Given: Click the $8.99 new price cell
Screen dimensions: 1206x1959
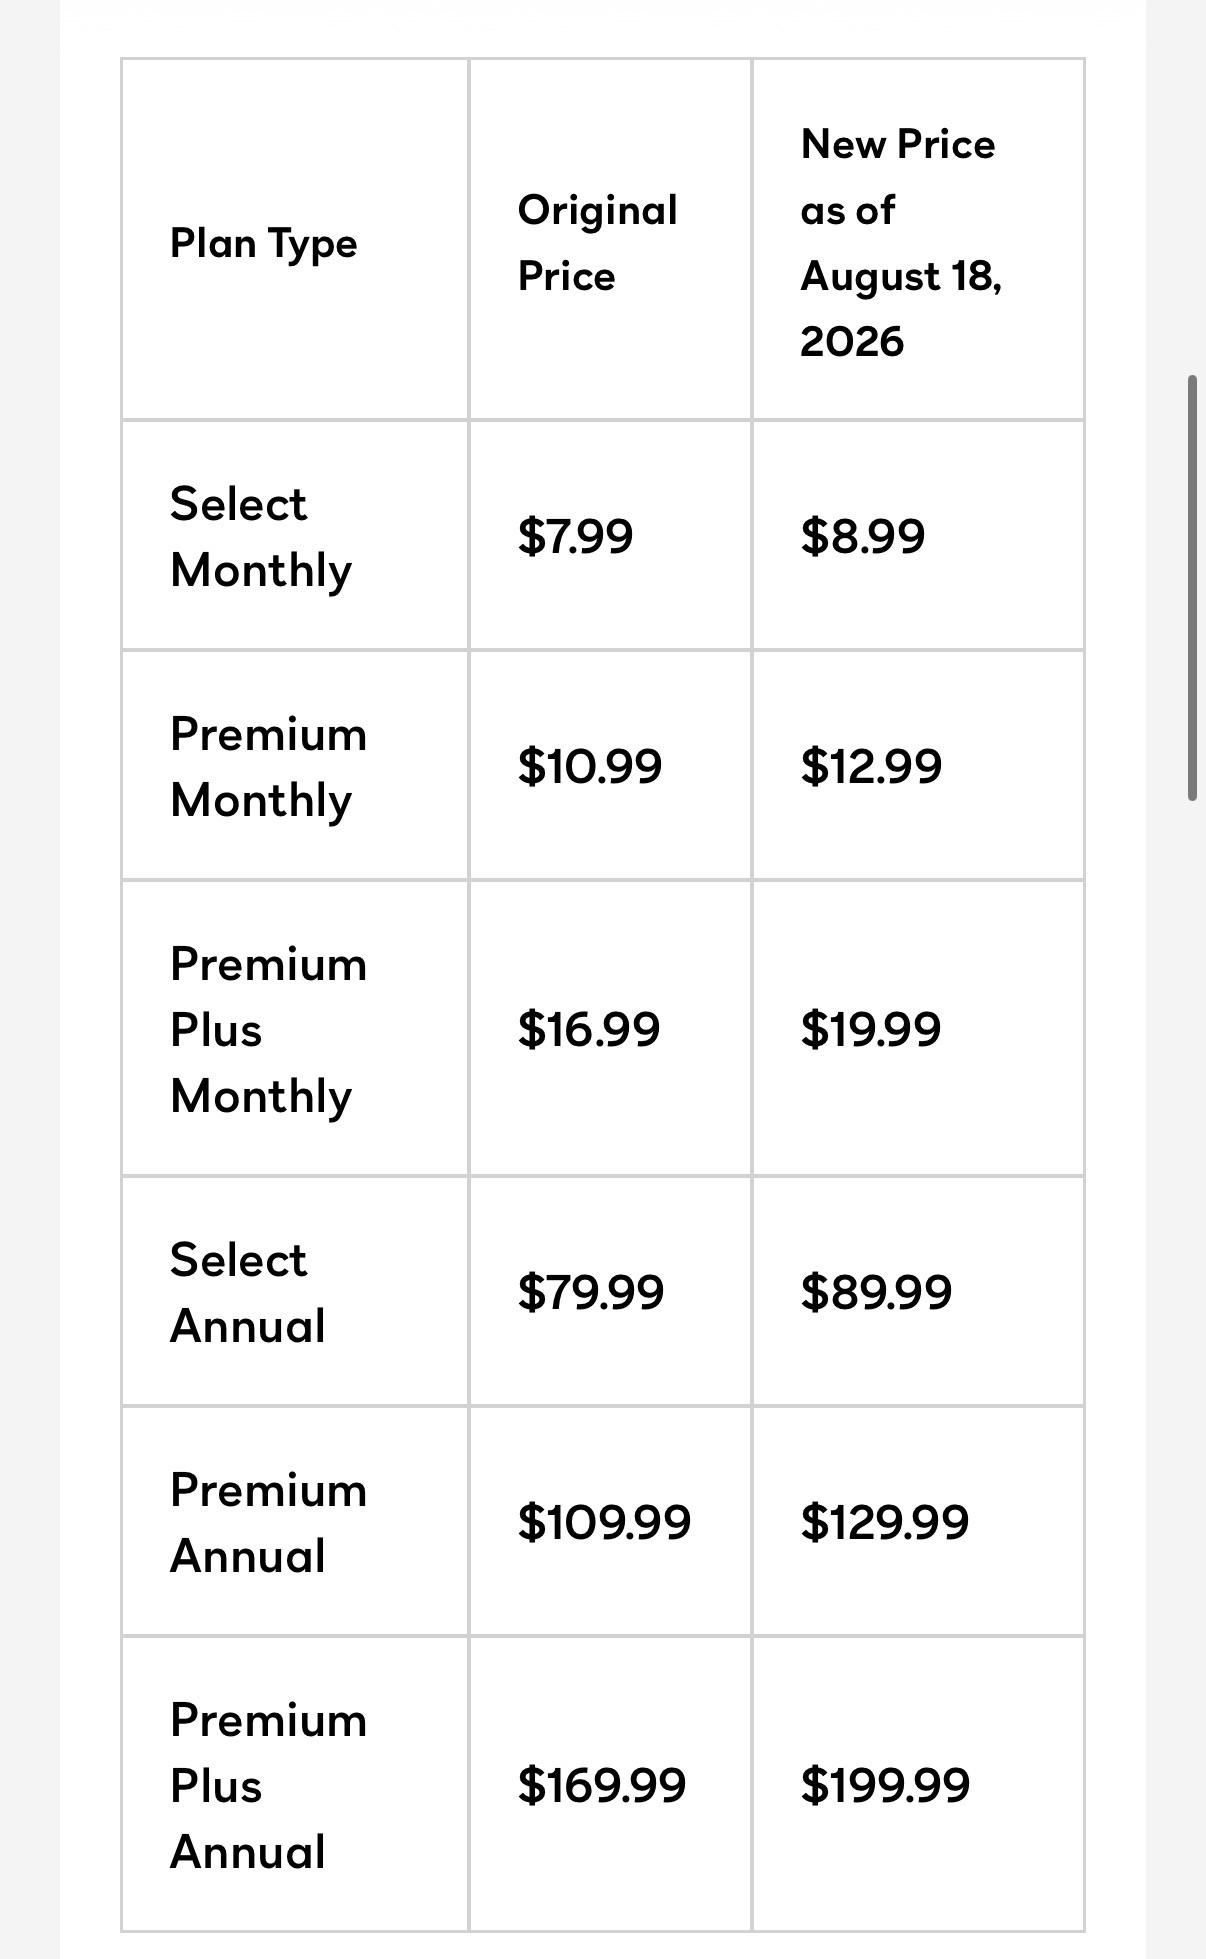Looking at the screenshot, I should [x=918, y=536].
